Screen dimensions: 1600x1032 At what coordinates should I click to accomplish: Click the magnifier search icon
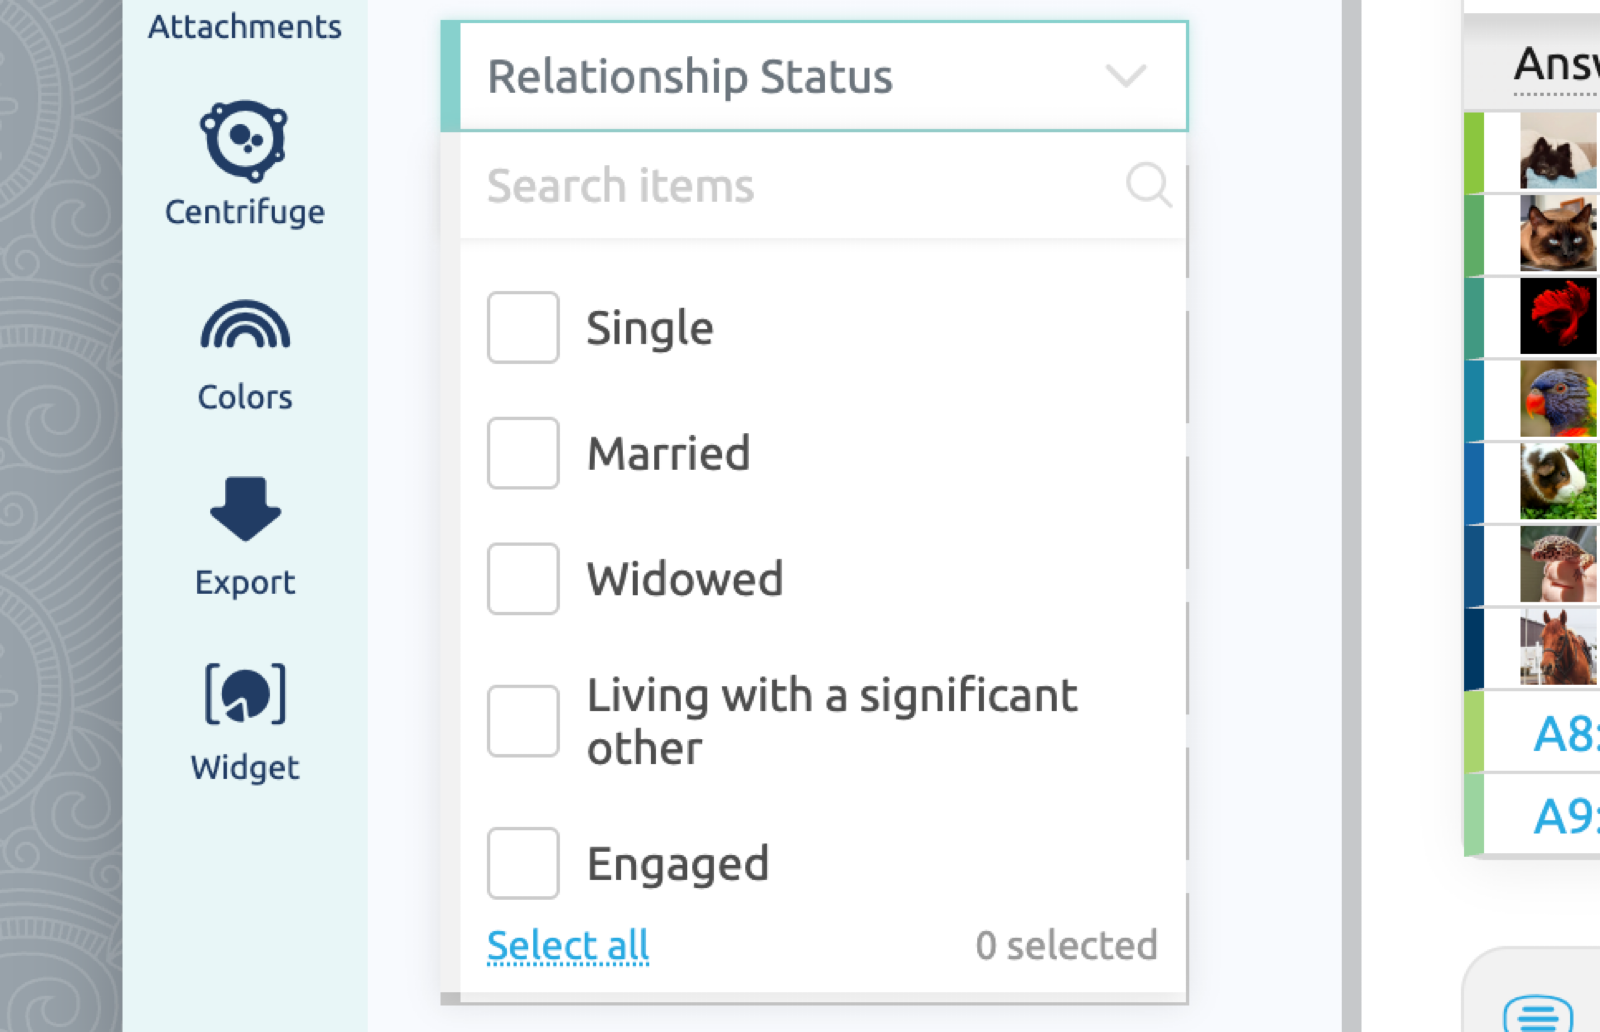pyautogui.click(x=1148, y=185)
